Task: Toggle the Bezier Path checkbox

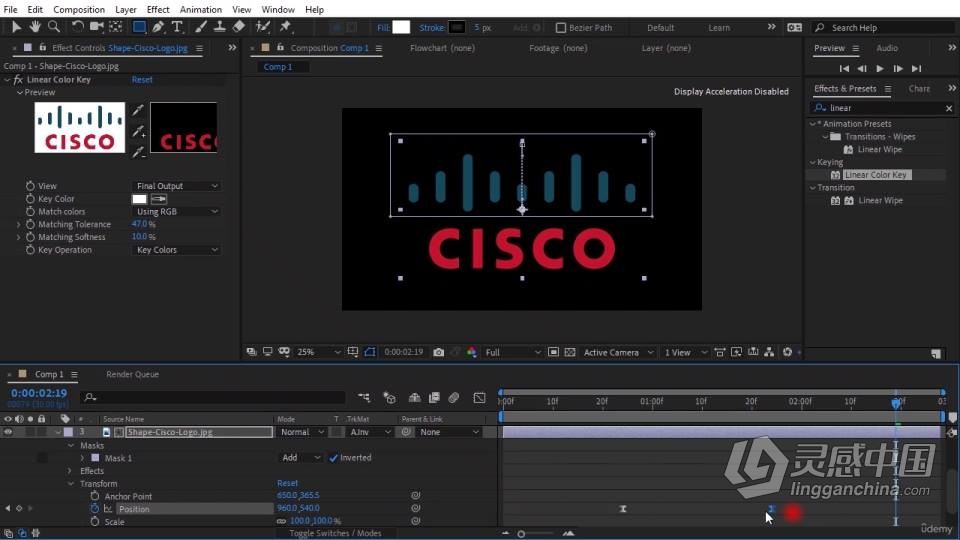Action: pyautogui.click(x=560, y=28)
